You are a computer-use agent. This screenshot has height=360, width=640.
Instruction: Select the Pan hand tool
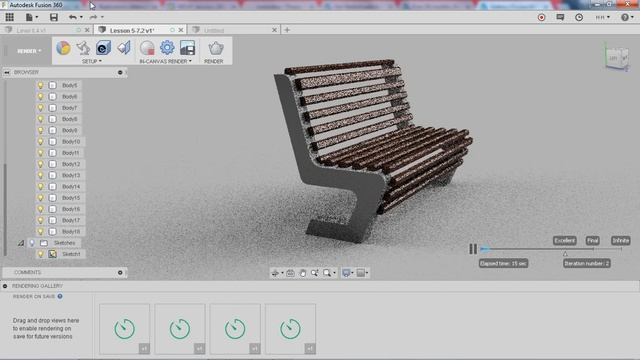click(302, 273)
